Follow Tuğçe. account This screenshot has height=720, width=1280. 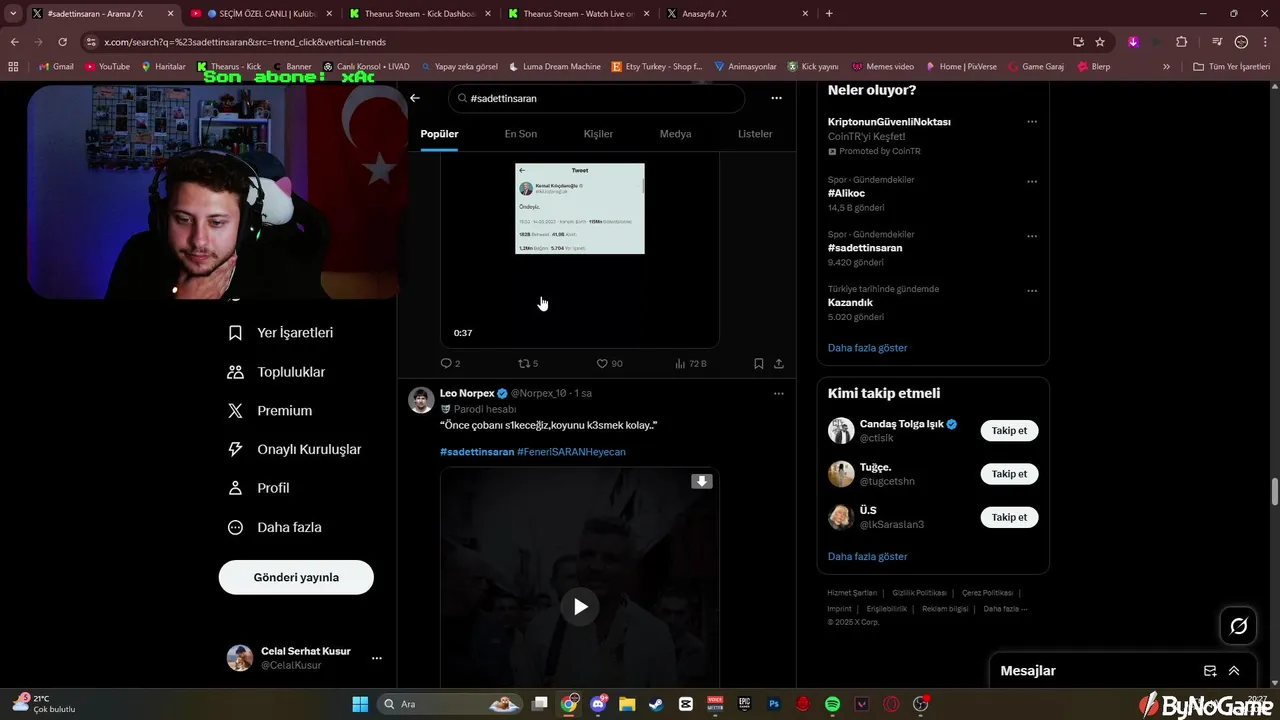(1009, 474)
